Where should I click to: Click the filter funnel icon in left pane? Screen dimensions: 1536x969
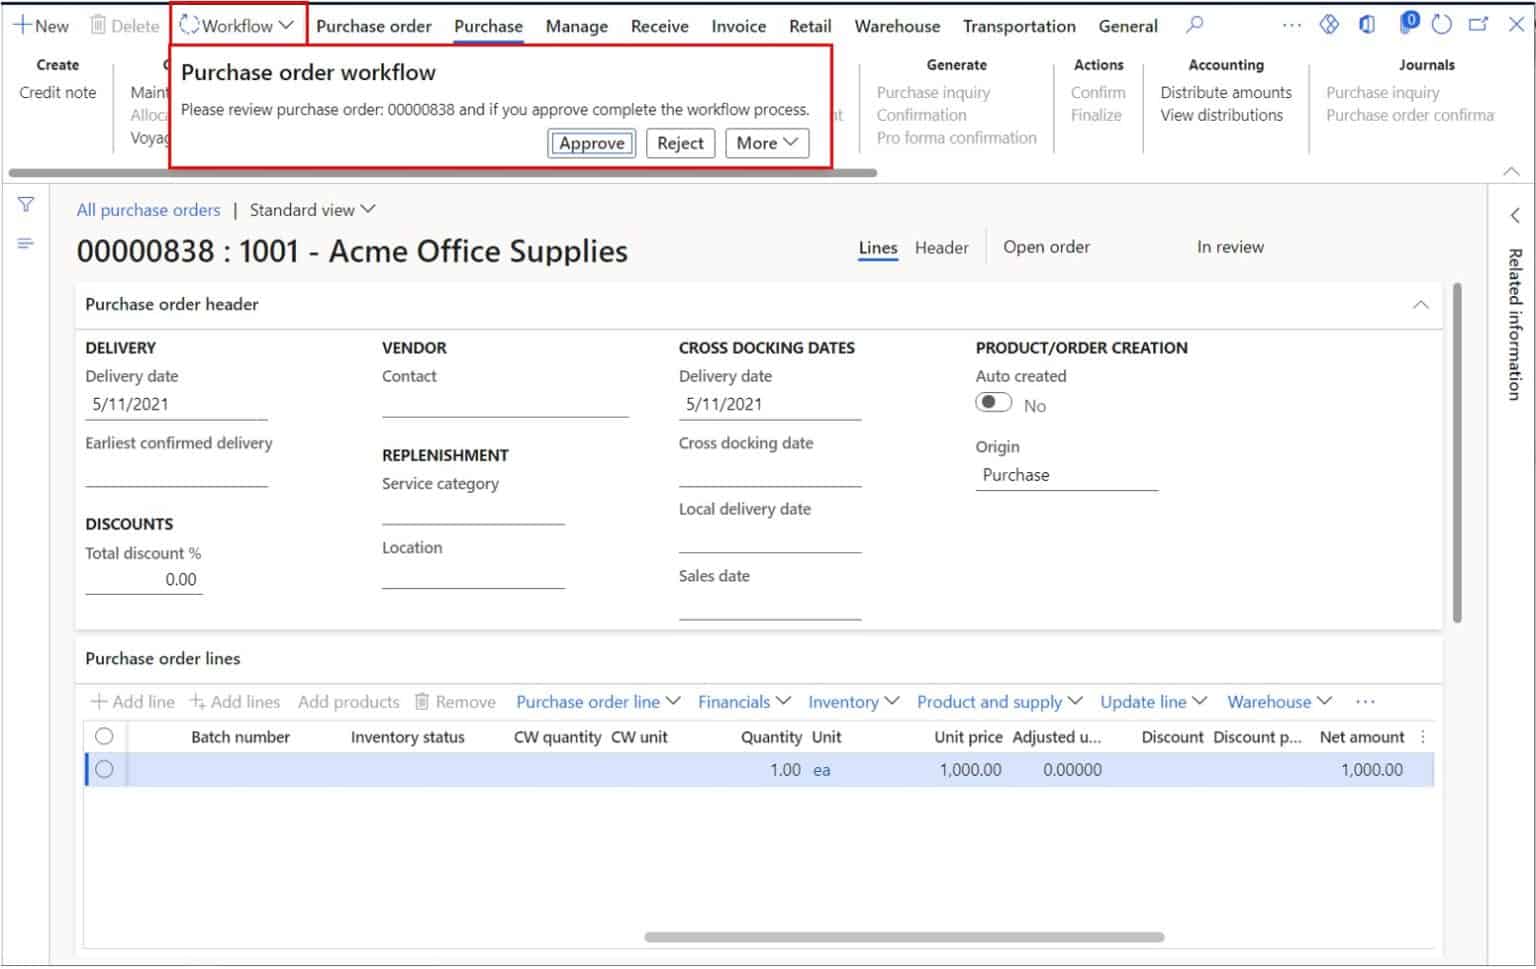tap(25, 204)
